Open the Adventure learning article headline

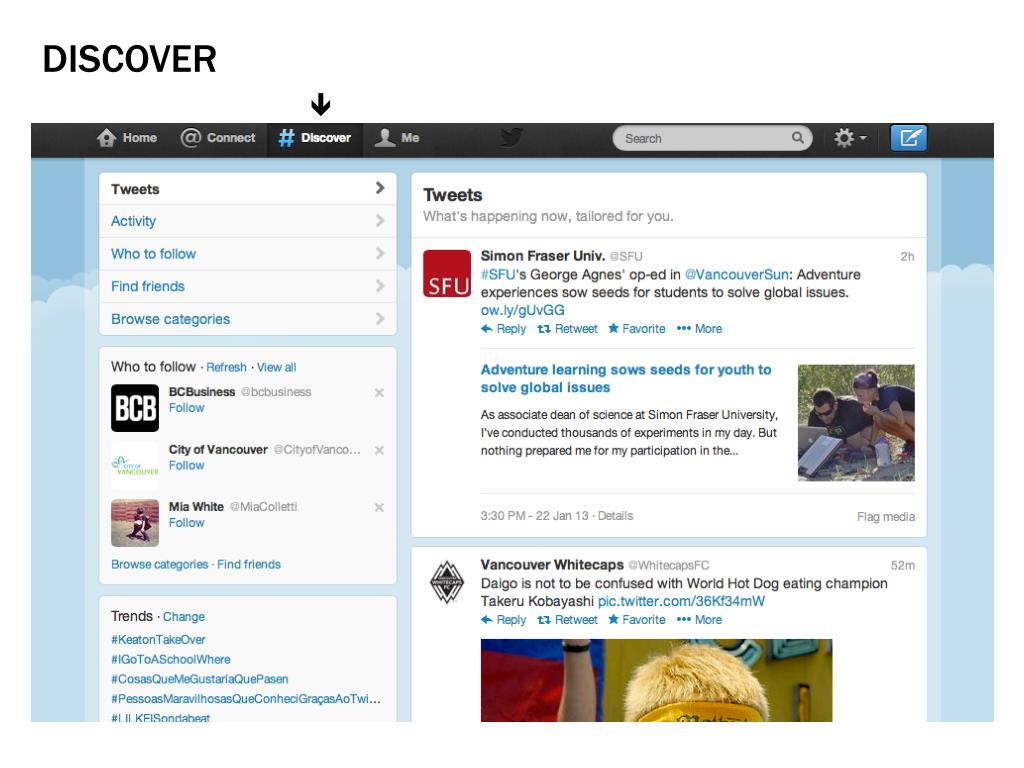click(626, 379)
